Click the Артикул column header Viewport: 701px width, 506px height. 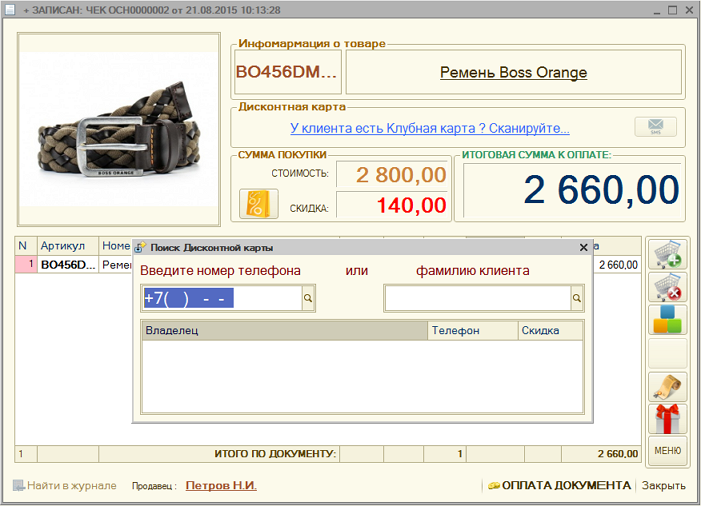(x=68, y=246)
